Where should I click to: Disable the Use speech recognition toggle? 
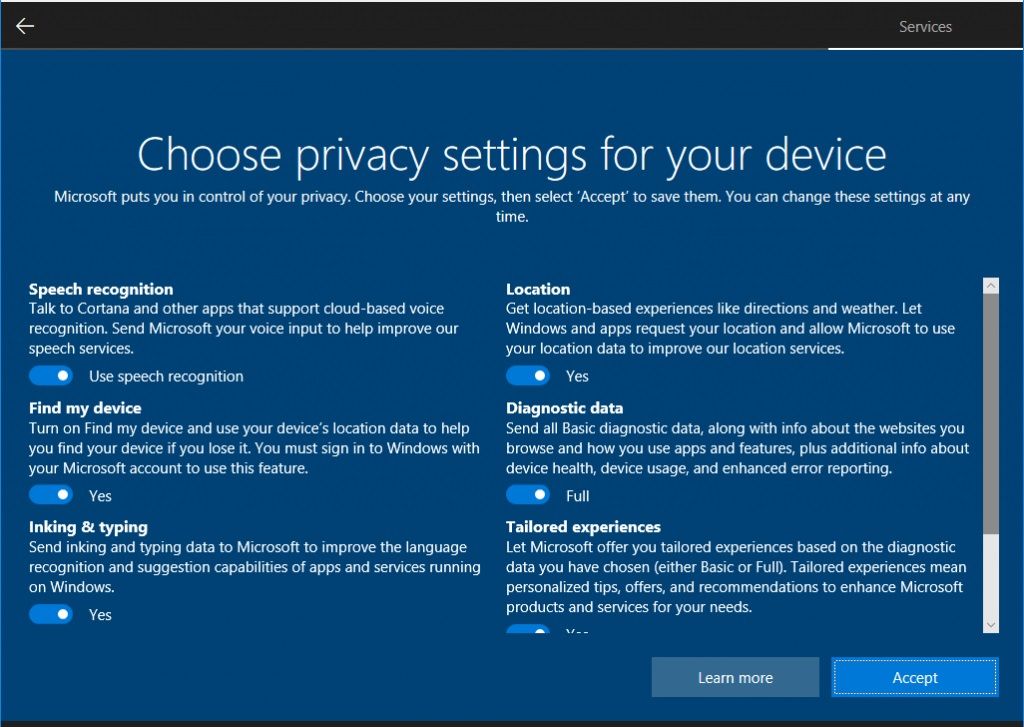tap(51, 375)
